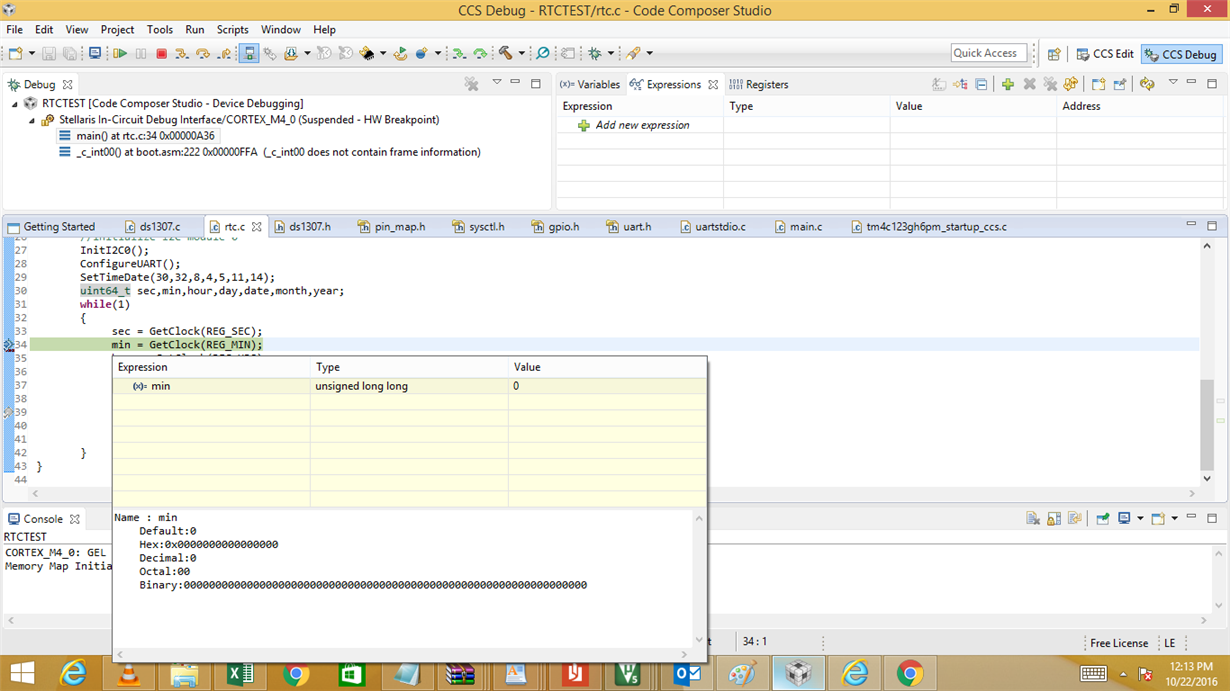Click Remove All Terminated Launches icon
This screenshot has width=1230, height=691.
[x=471, y=84]
